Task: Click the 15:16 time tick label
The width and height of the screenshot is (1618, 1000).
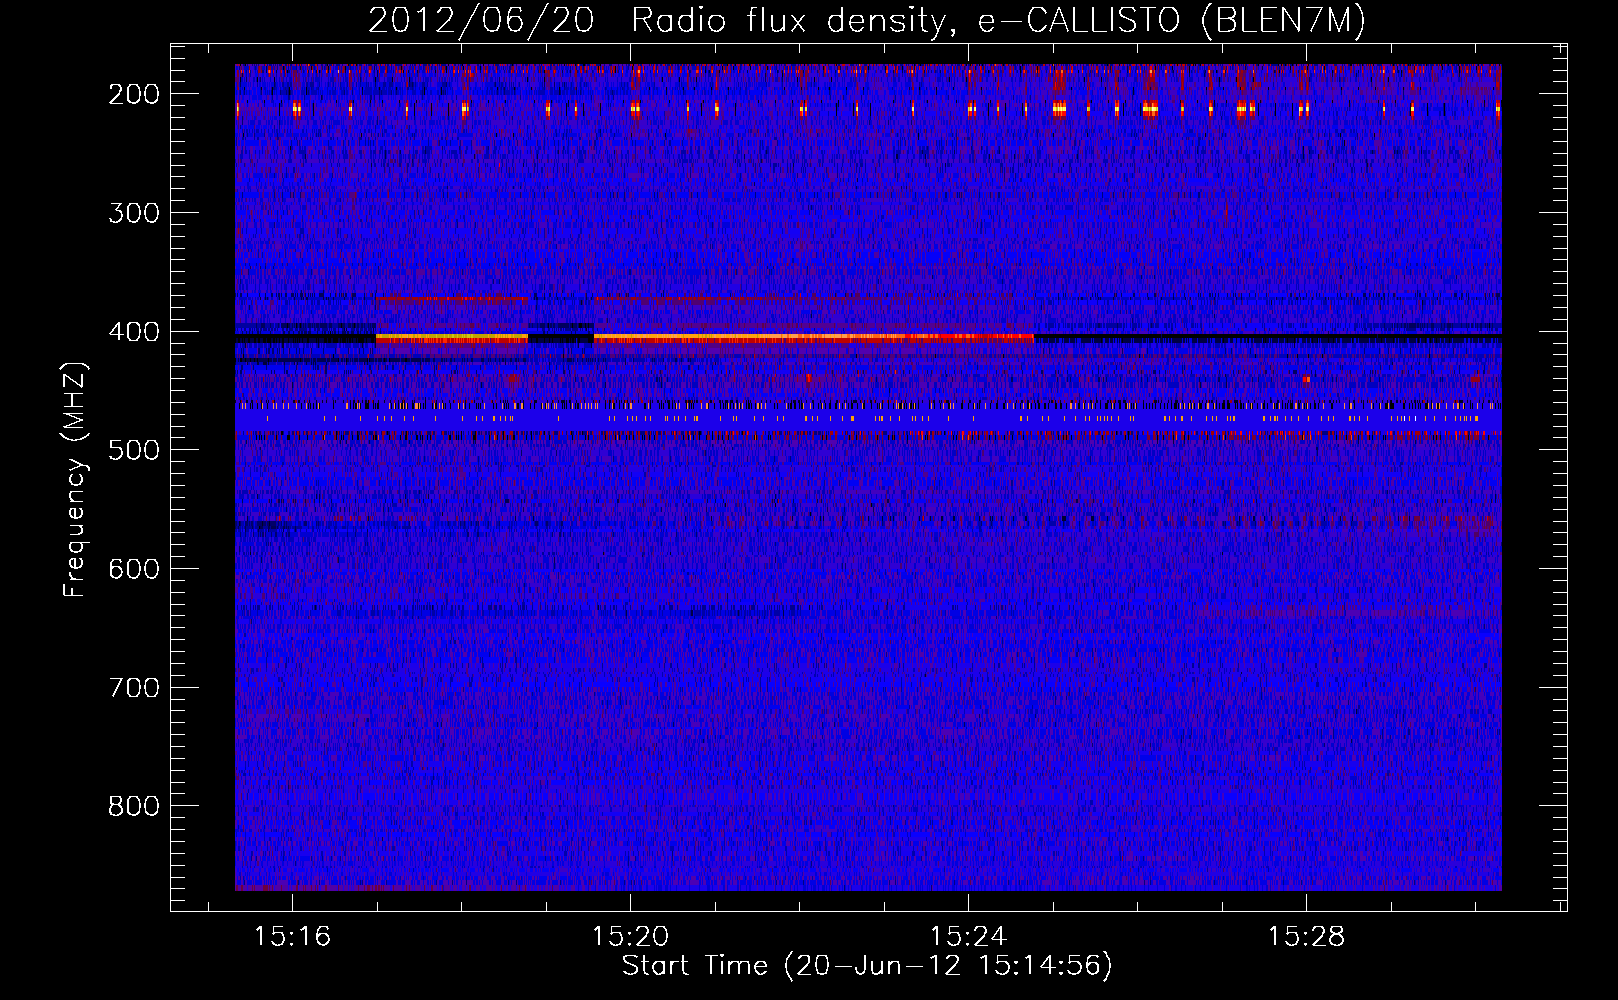Action: pyautogui.click(x=292, y=937)
